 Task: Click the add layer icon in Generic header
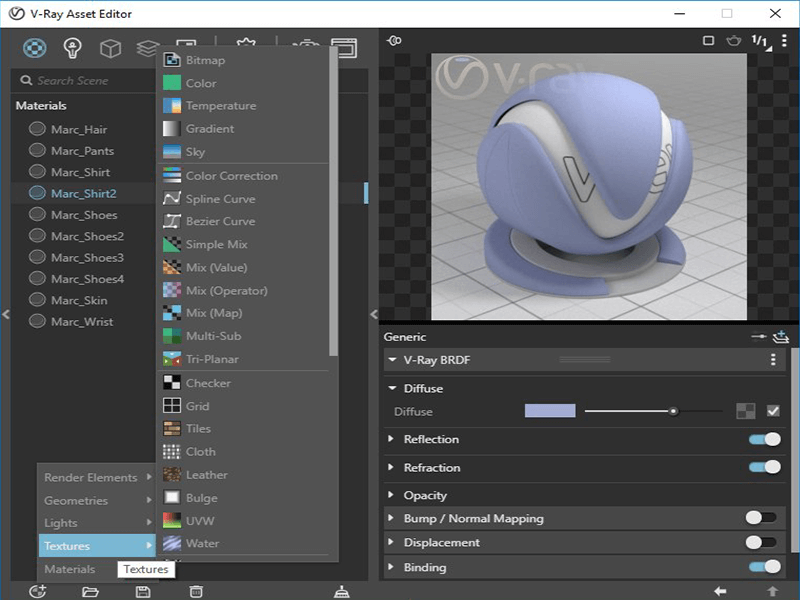[781, 337]
